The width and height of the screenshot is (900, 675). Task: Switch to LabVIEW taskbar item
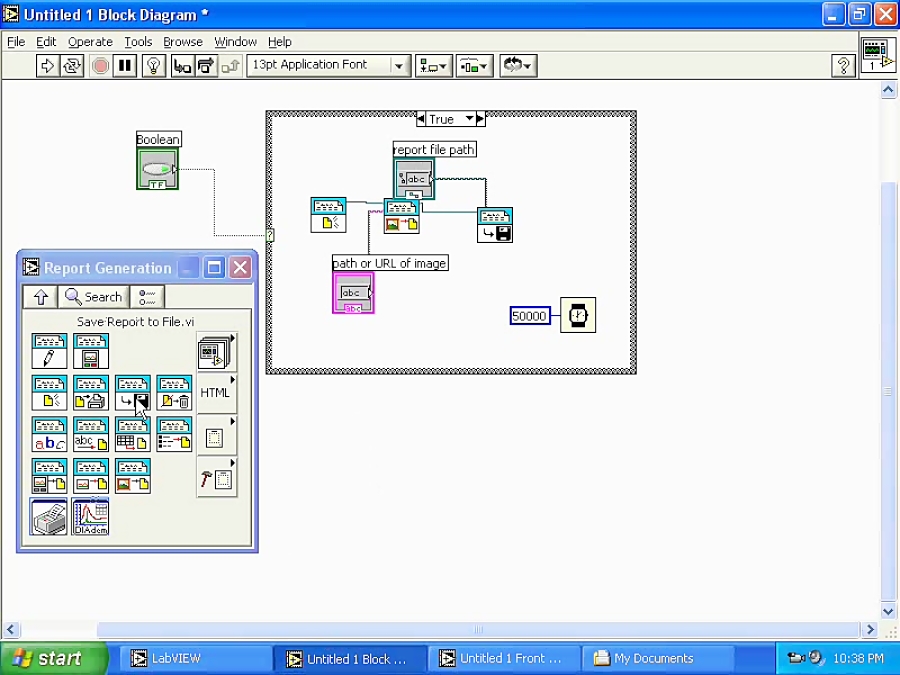click(x=195, y=658)
